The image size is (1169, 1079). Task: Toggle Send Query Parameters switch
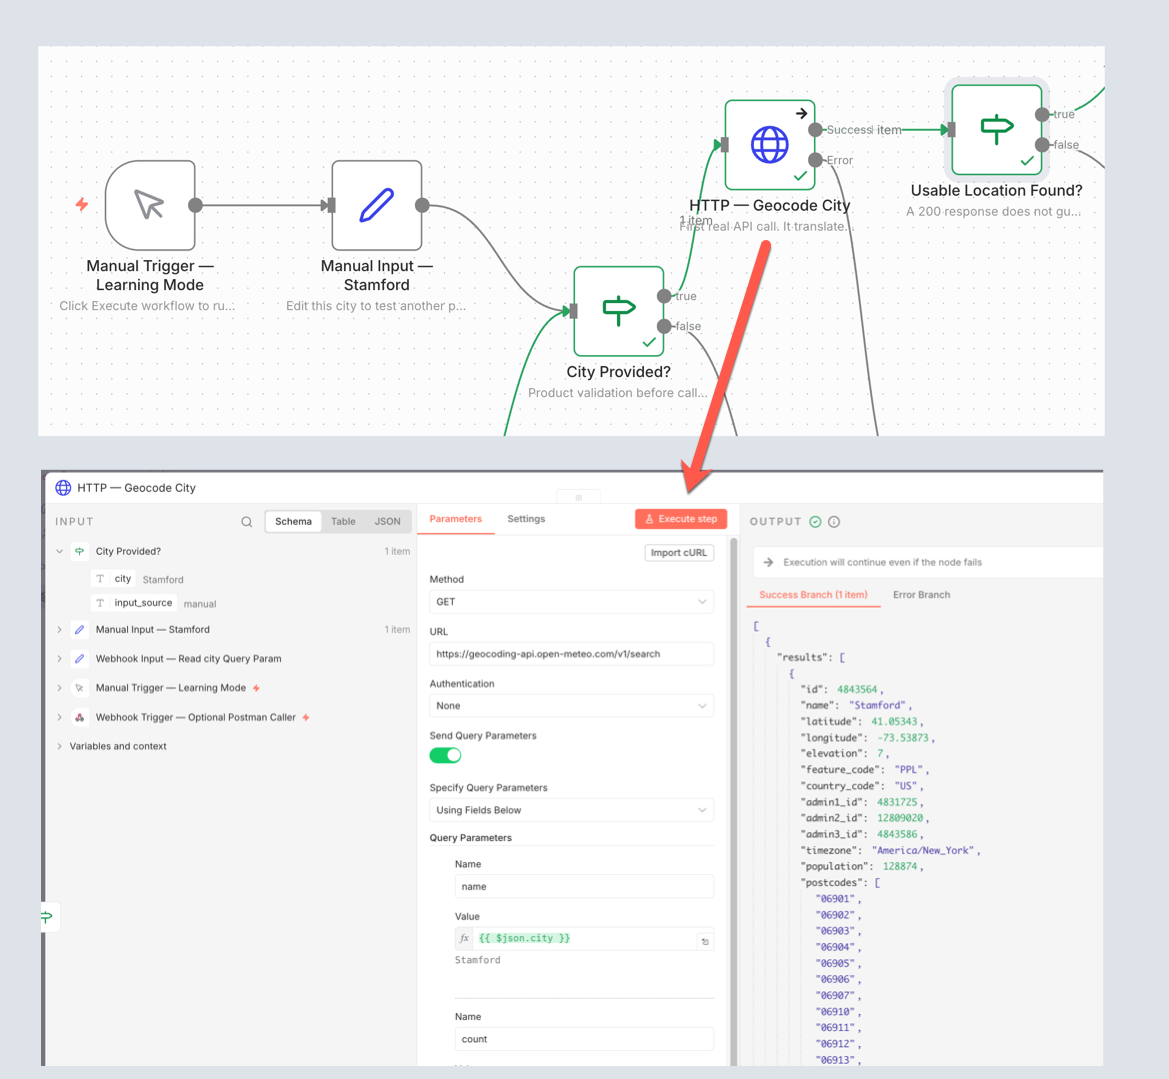pyautogui.click(x=445, y=755)
